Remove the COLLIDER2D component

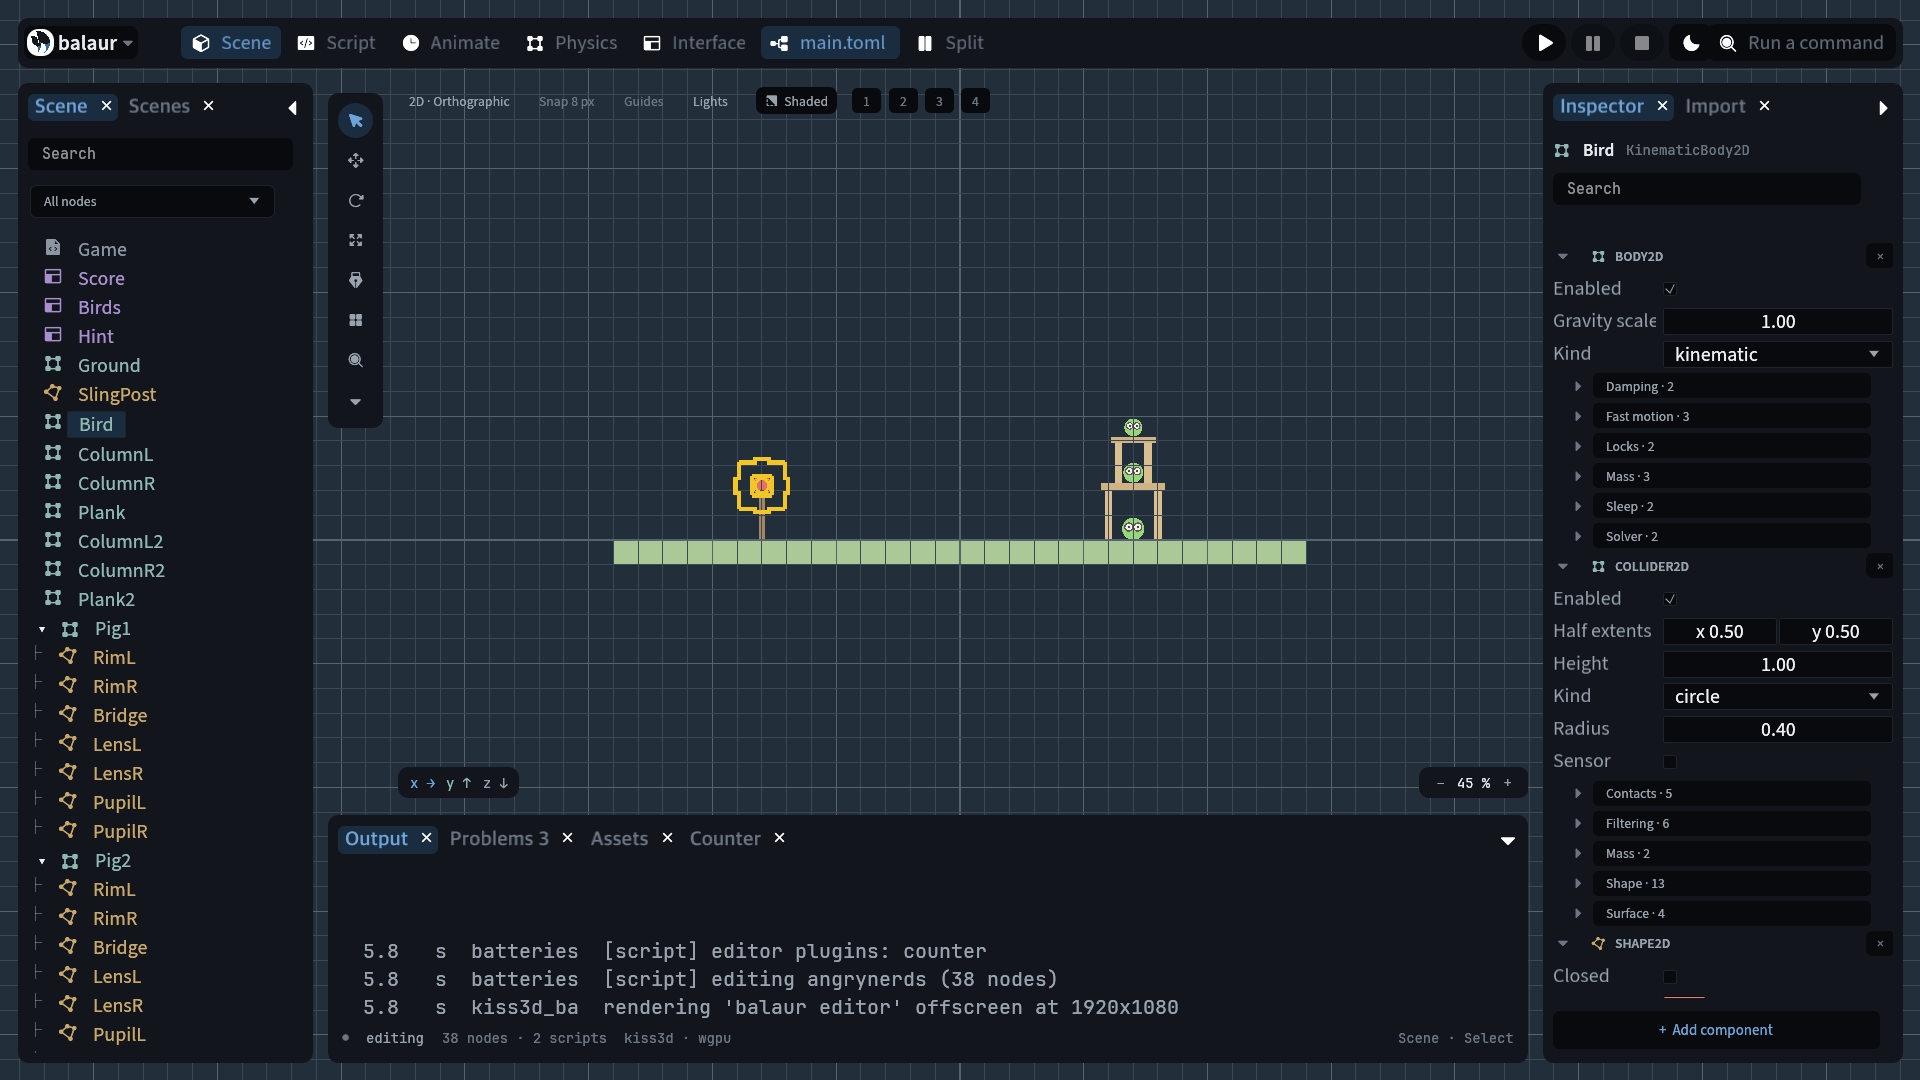(1880, 567)
